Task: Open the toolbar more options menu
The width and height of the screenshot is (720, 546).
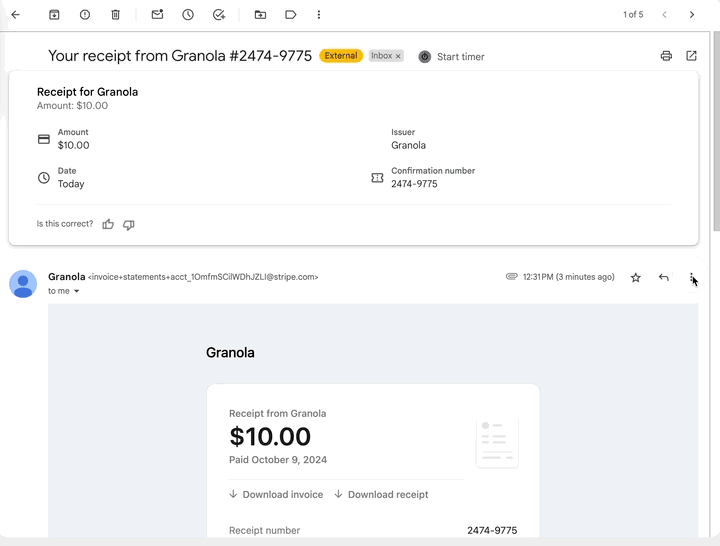Action: (x=319, y=15)
